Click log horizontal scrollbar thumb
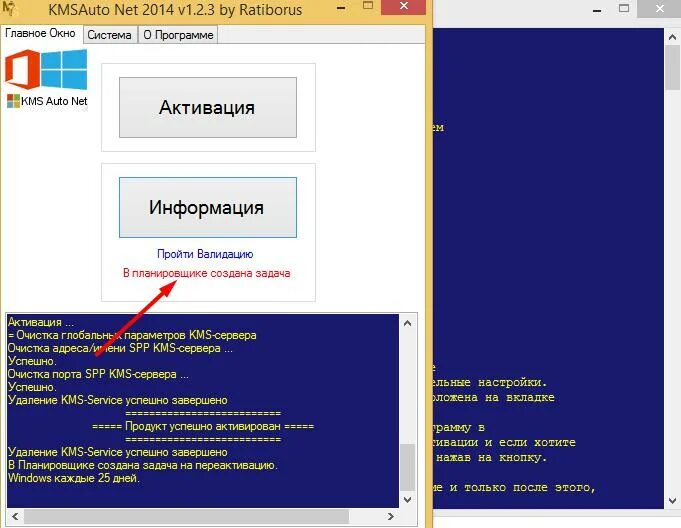The height and width of the screenshot is (528, 681). tap(186, 516)
